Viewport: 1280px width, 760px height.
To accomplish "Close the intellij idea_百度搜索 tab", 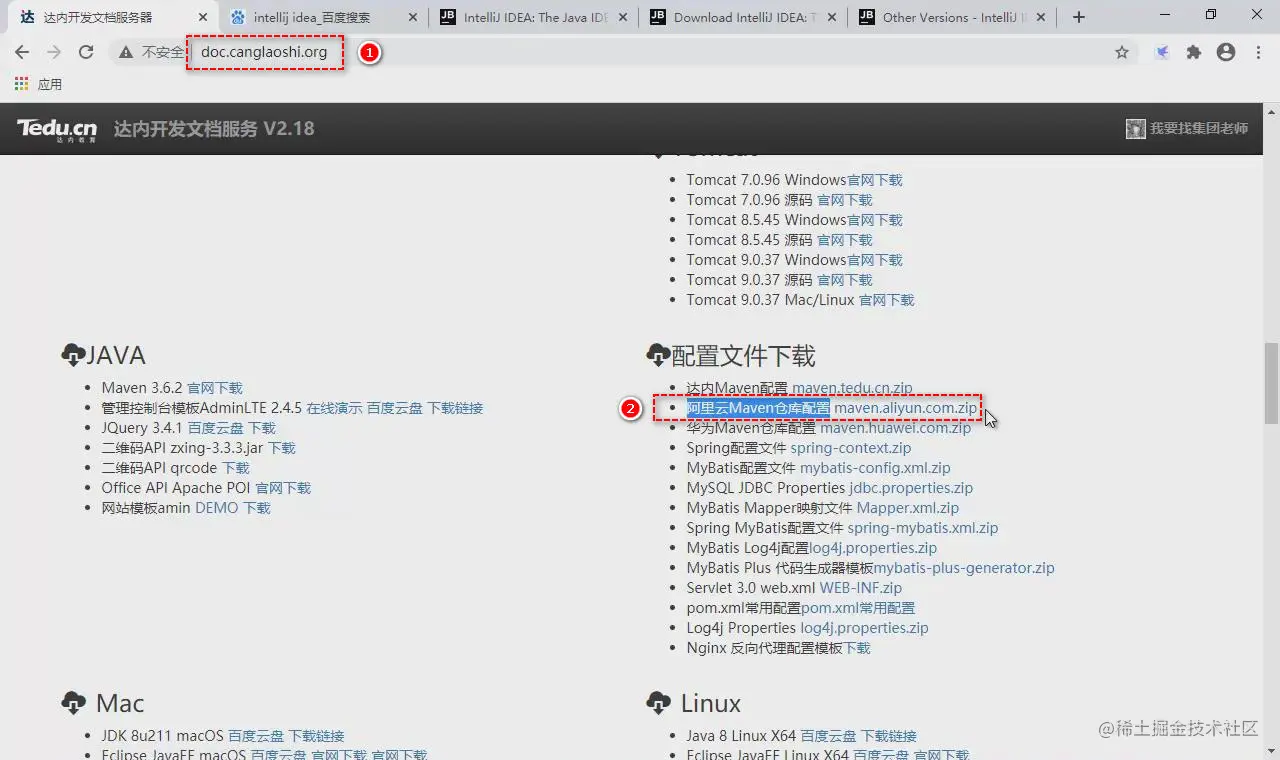I will pyautogui.click(x=412, y=17).
